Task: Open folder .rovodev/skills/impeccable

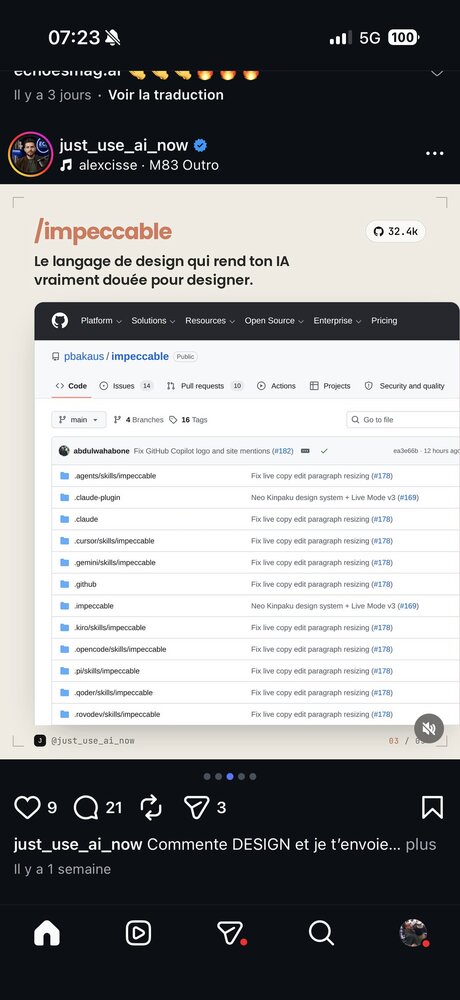Action: (x=117, y=714)
